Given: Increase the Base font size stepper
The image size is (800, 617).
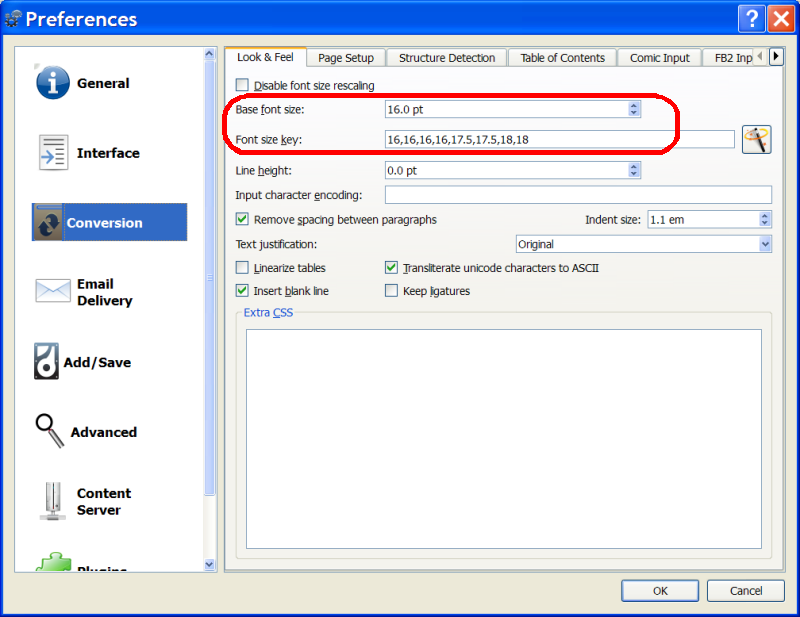Looking at the screenshot, I should pyautogui.click(x=634, y=105).
